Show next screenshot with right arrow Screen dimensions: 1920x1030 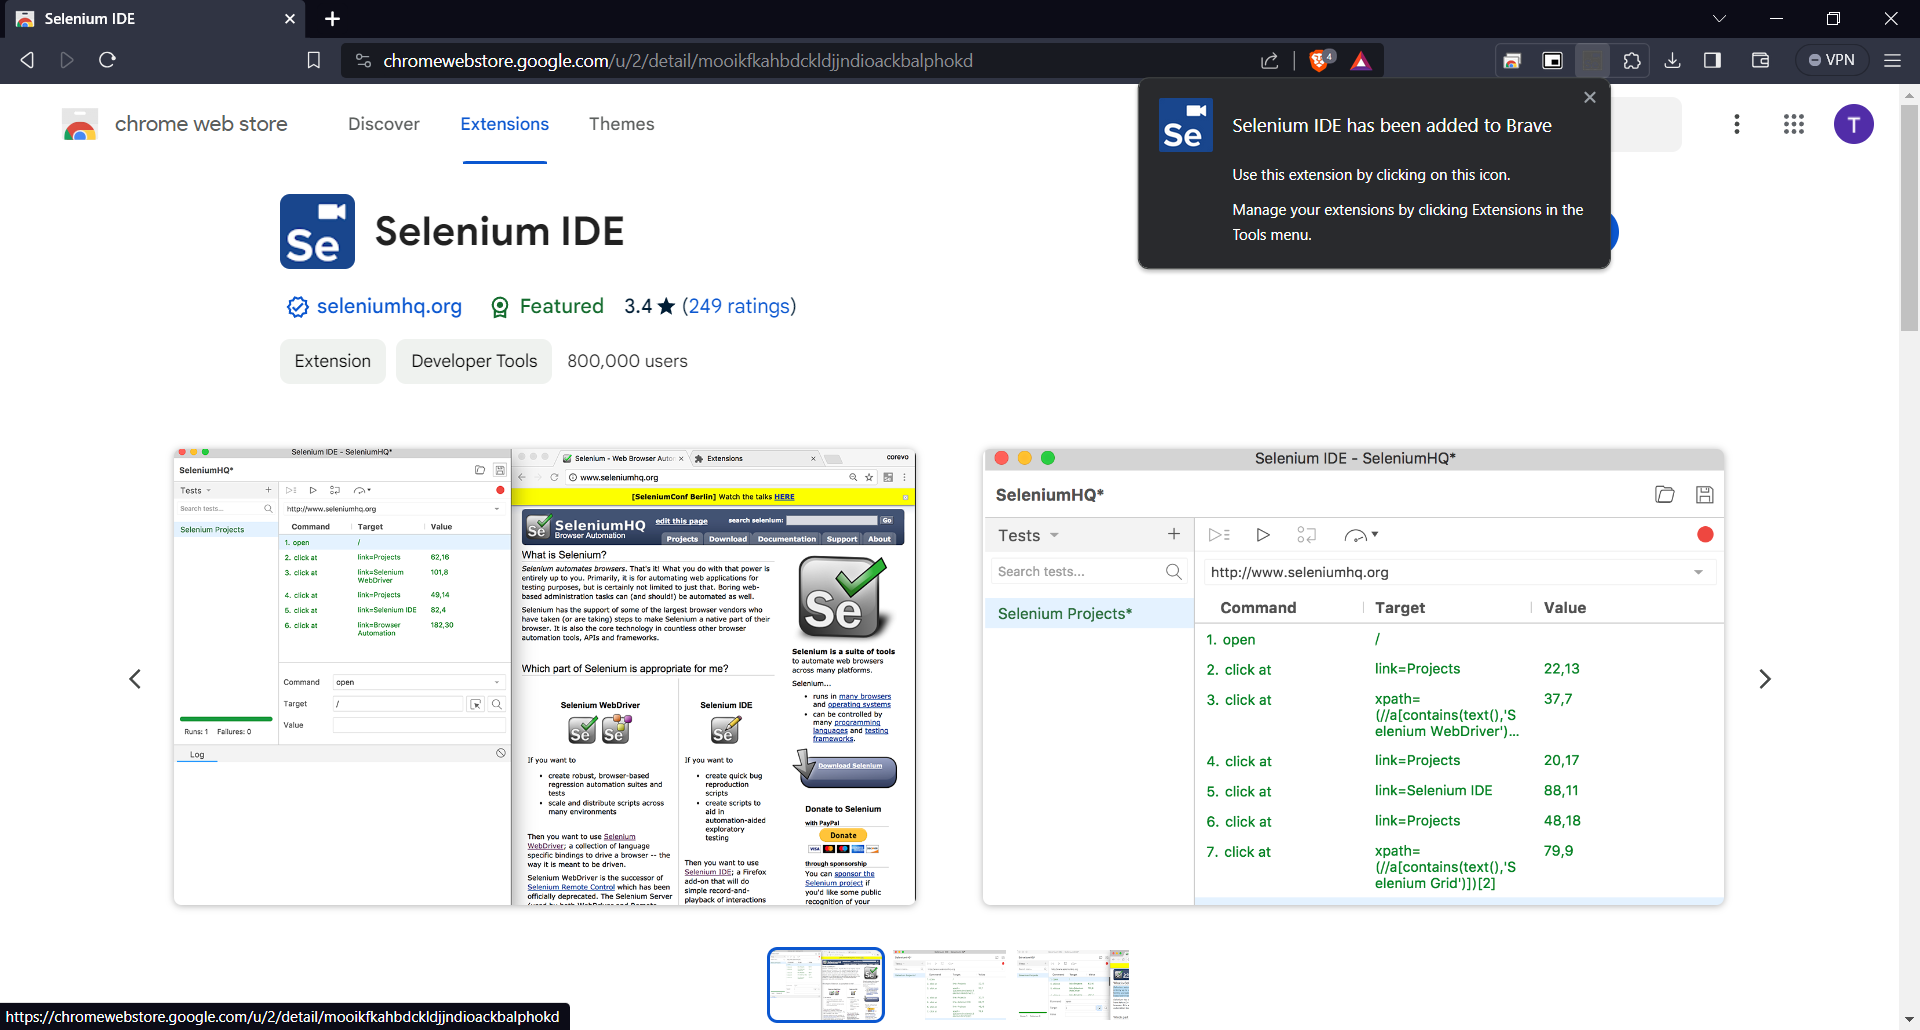pos(1765,679)
